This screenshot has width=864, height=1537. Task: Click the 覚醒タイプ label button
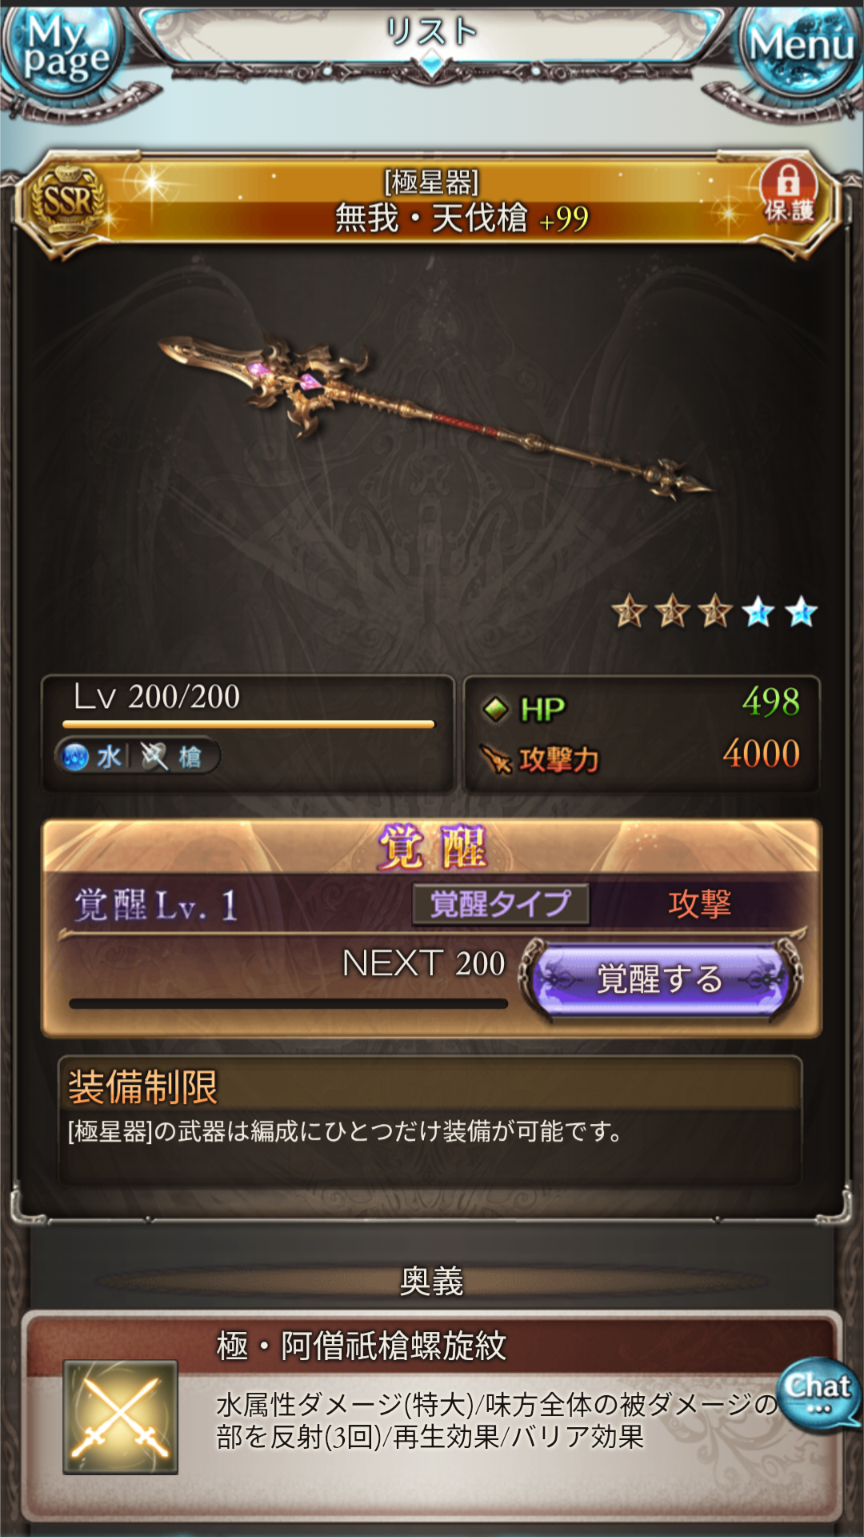(x=500, y=903)
